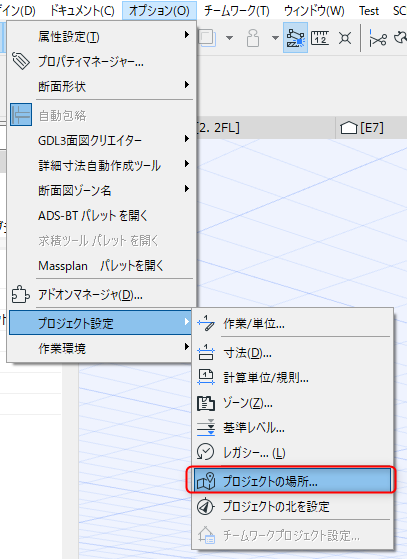Toggle the 自動包絡 auto-intersection icon
The image size is (407, 559).
[21, 114]
